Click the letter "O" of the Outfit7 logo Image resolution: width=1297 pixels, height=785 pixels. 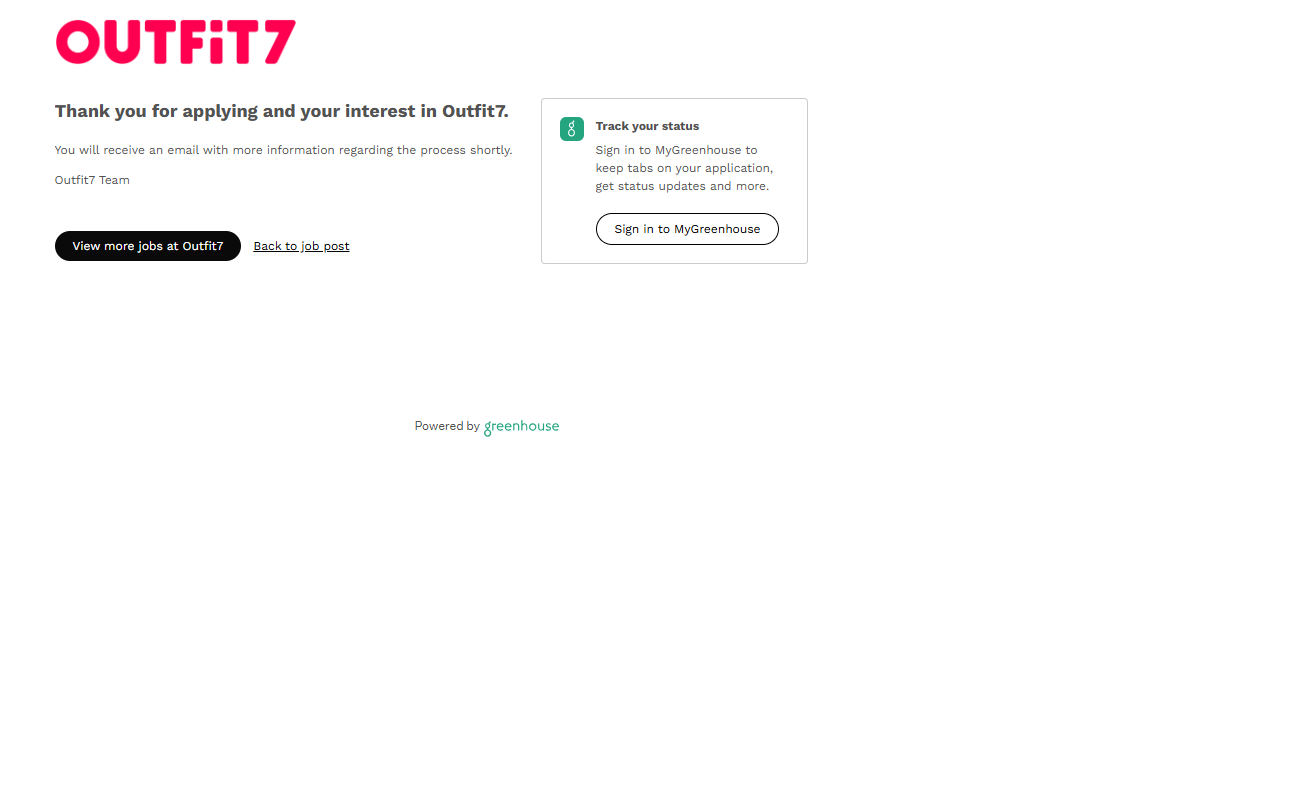[x=78, y=42]
